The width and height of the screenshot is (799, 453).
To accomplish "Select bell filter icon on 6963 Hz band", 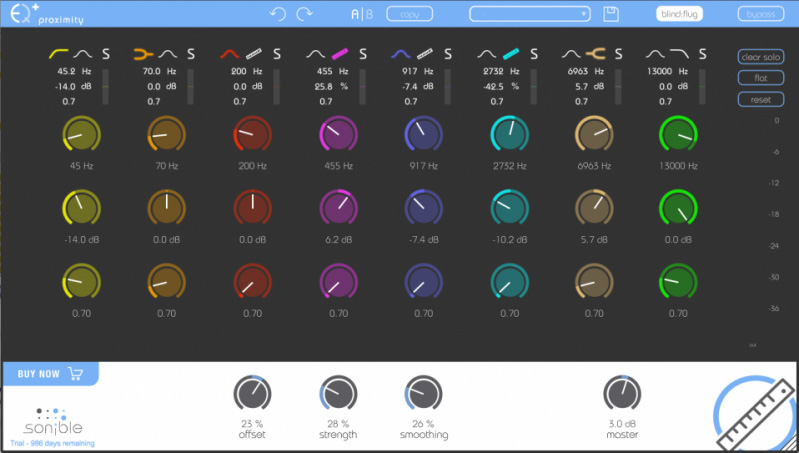I will point(571,54).
